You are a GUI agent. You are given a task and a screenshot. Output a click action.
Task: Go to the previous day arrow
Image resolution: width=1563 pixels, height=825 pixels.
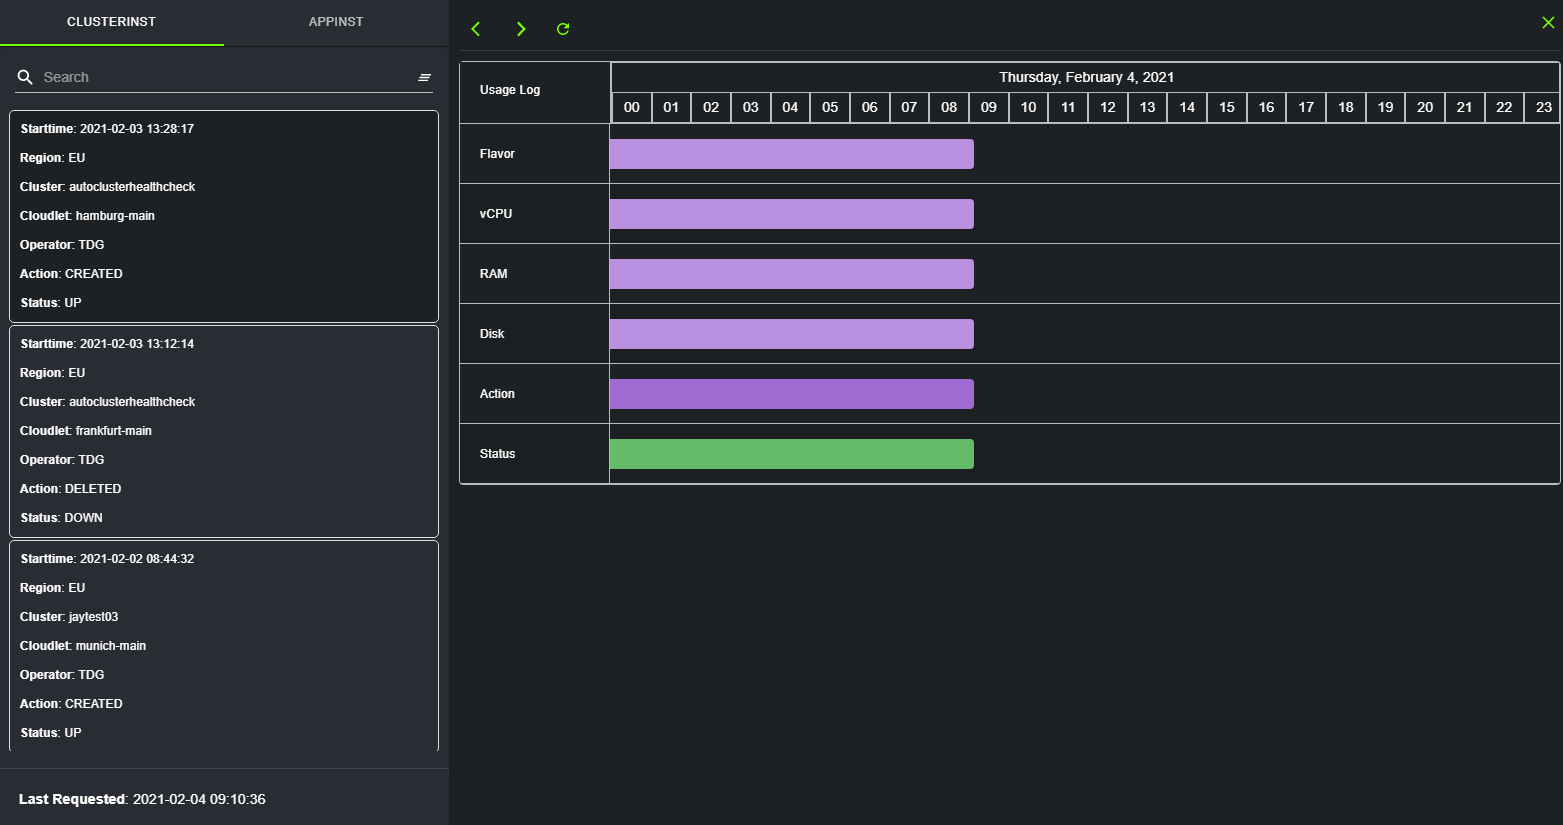tap(476, 29)
